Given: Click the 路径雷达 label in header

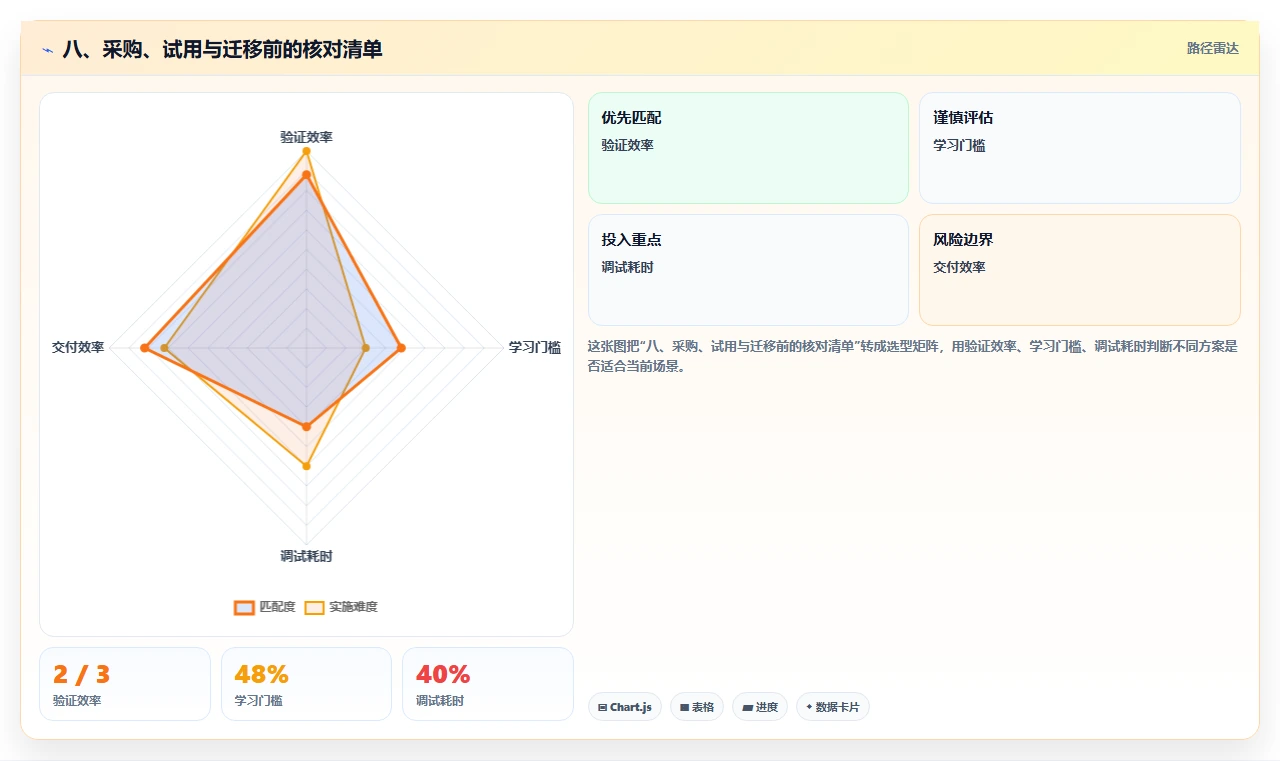Looking at the screenshot, I should (1212, 48).
